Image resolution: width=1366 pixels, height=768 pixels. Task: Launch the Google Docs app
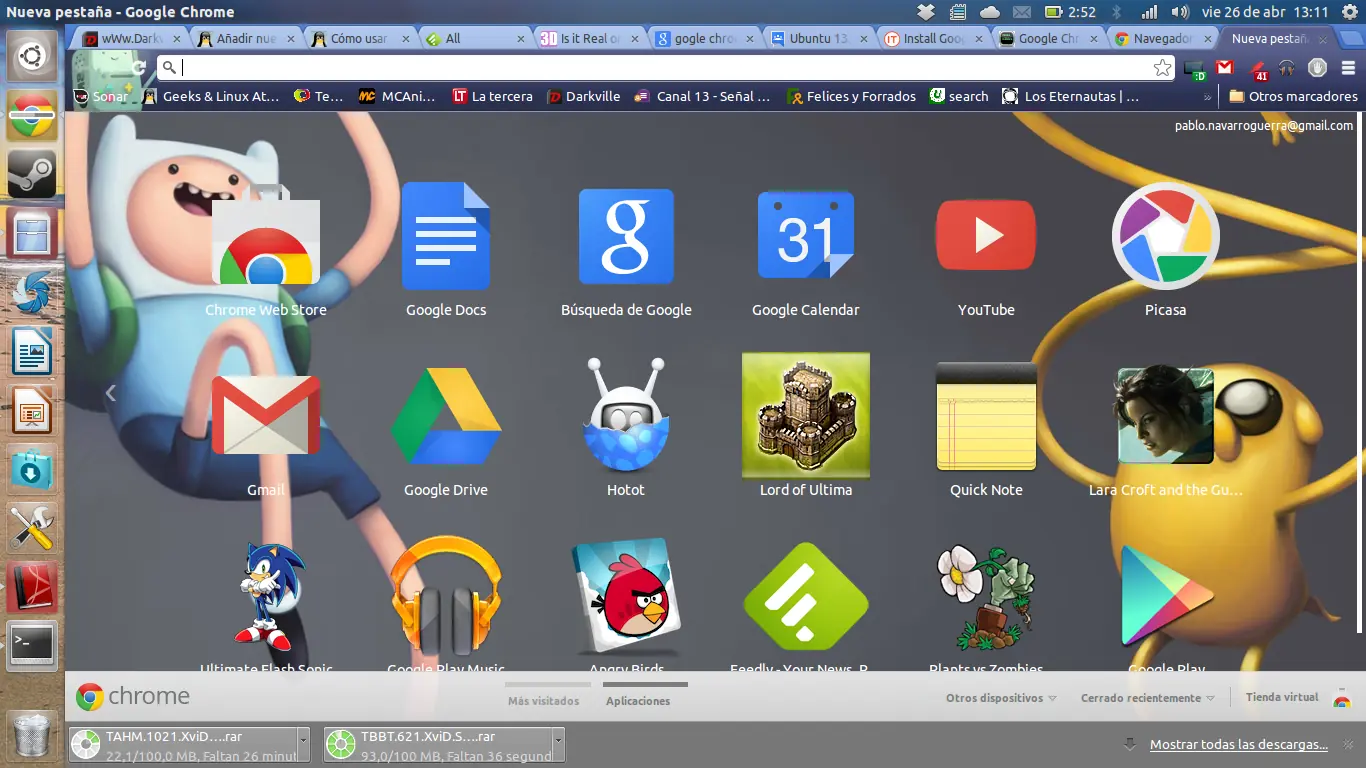point(446,236)
